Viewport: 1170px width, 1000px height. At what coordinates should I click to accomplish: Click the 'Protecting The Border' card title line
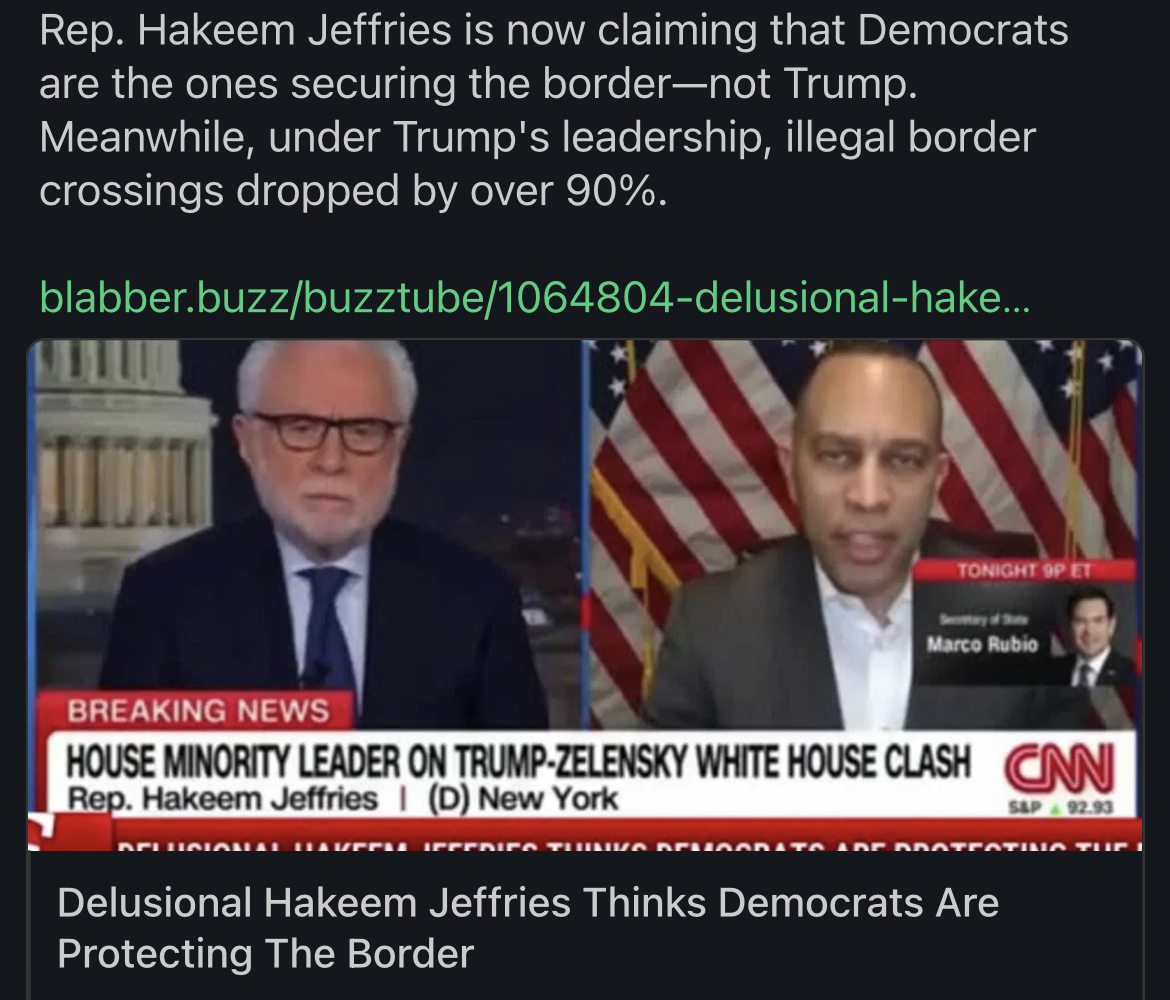click(x=266, y=953)
